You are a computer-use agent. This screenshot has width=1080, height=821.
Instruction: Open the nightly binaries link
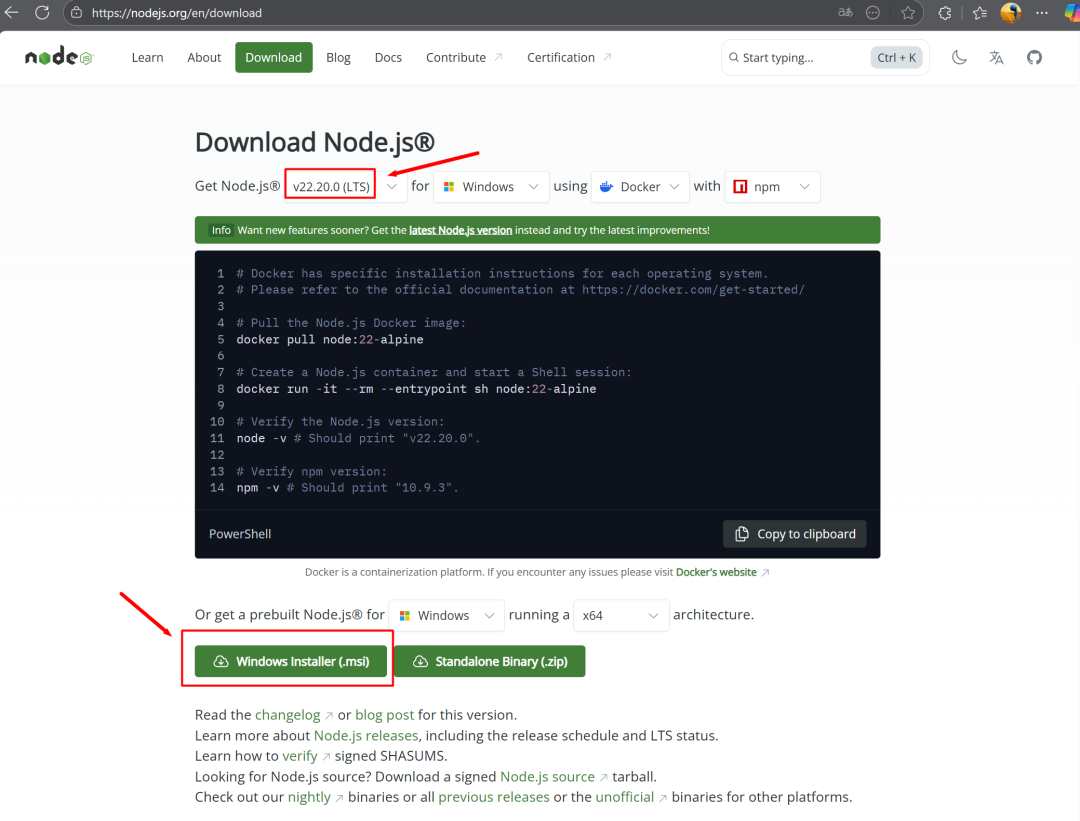309,797
